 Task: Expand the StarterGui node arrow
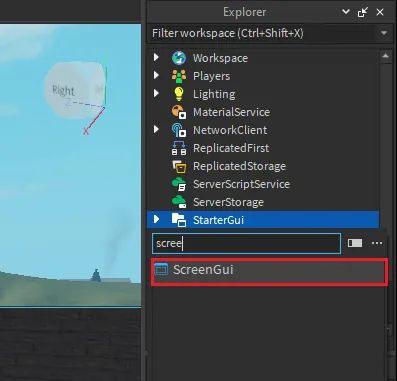(x=156, y=219)
